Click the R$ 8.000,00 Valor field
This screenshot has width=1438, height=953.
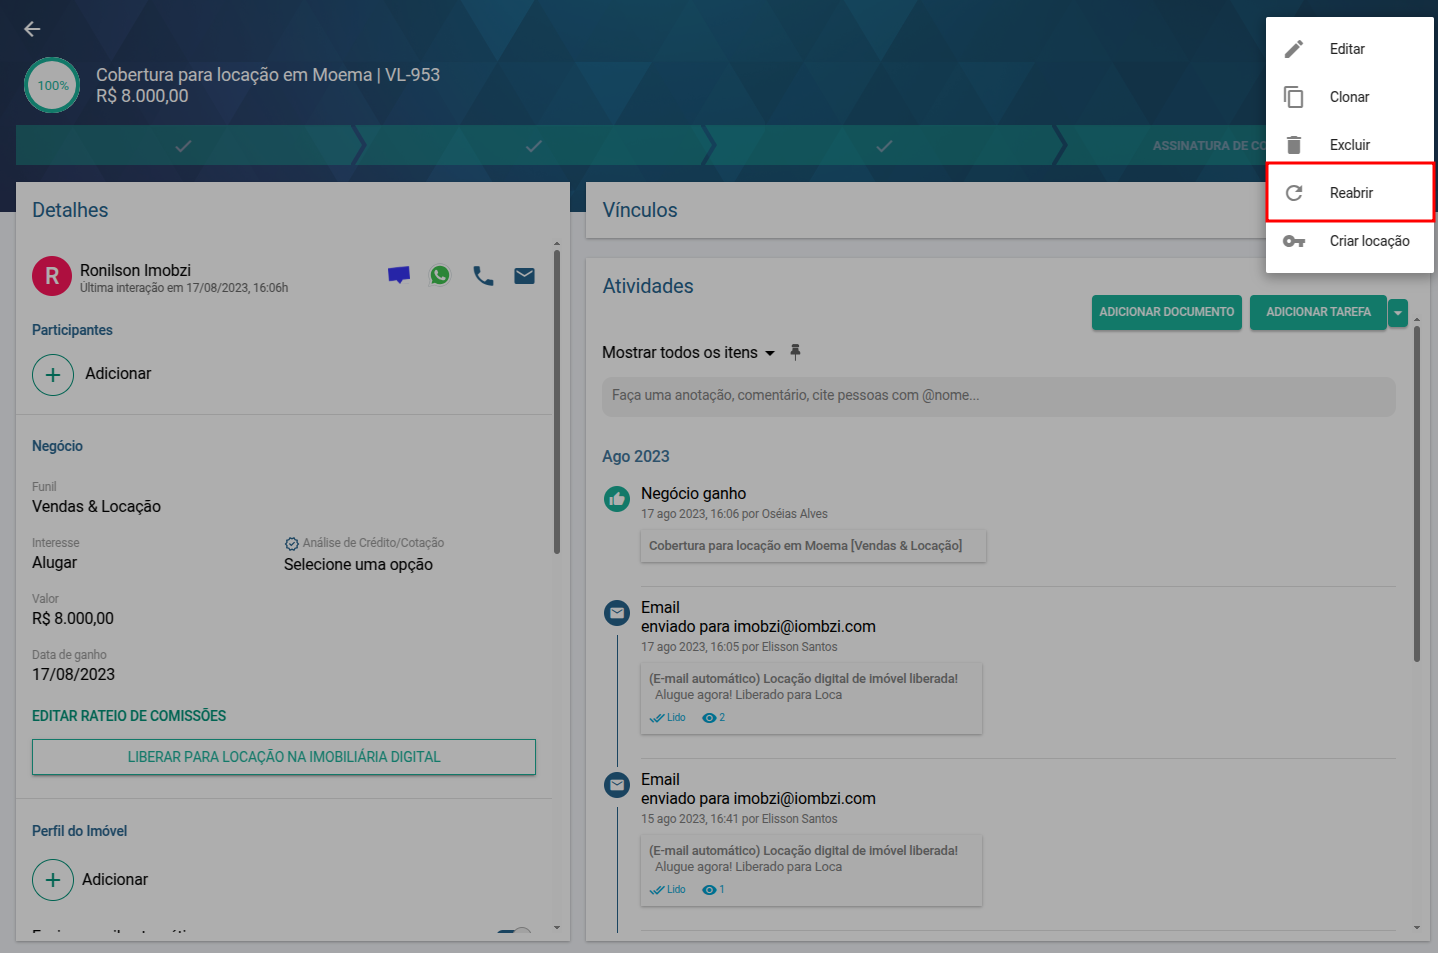(x=73, y=618)
